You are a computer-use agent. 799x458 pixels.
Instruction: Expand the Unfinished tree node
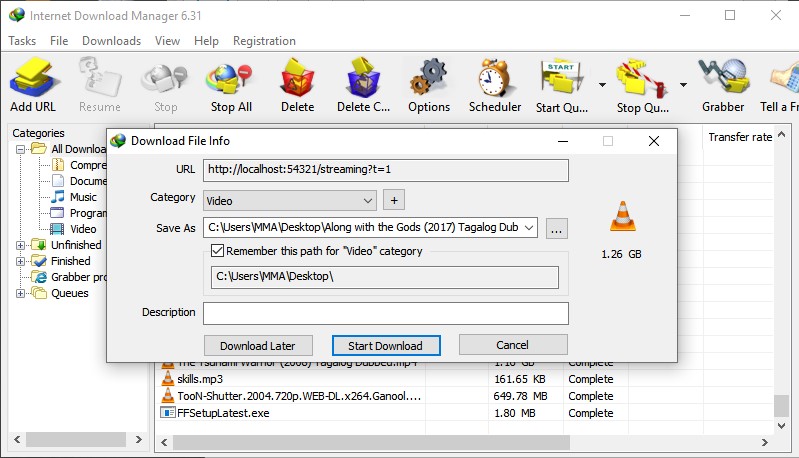click(20, 245)
